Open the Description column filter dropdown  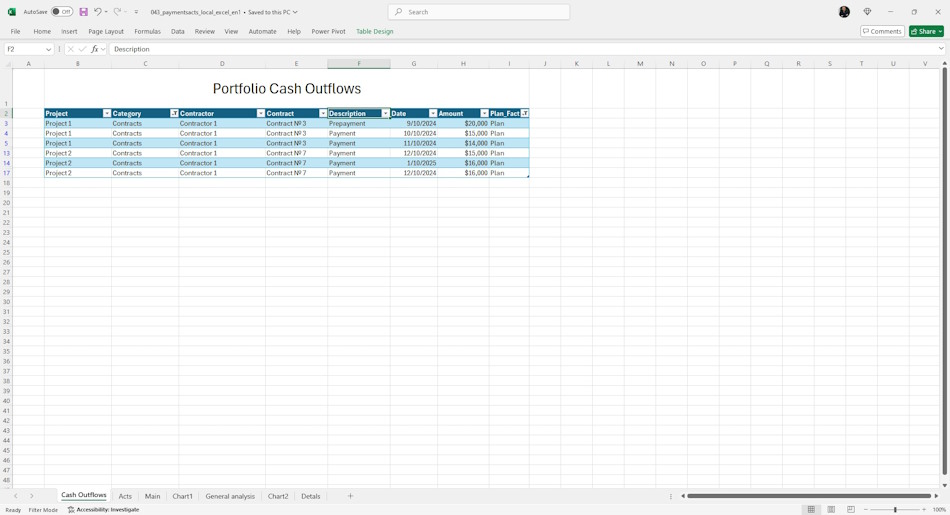[385, 113]
